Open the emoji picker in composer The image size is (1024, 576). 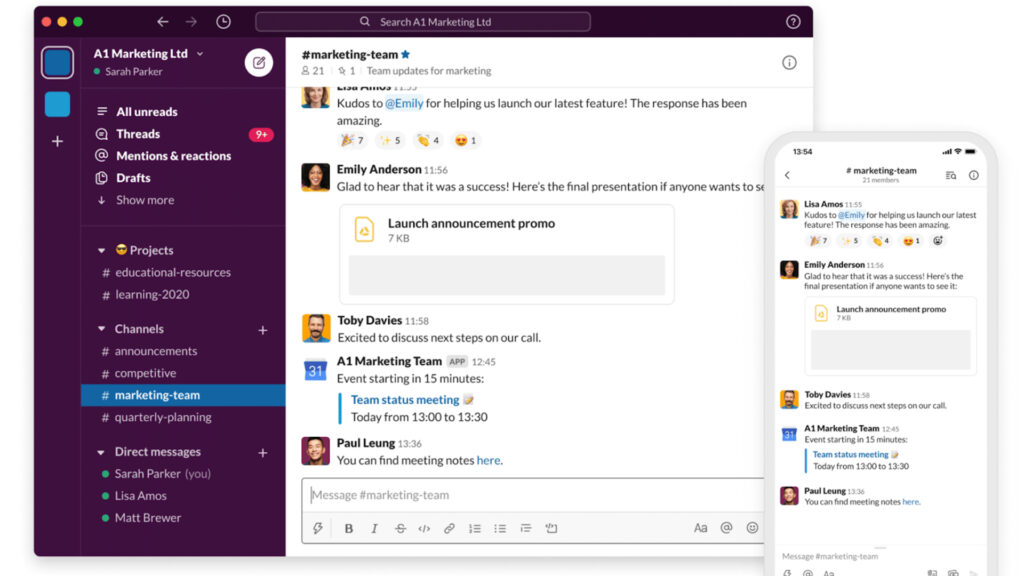coord(752,528)
